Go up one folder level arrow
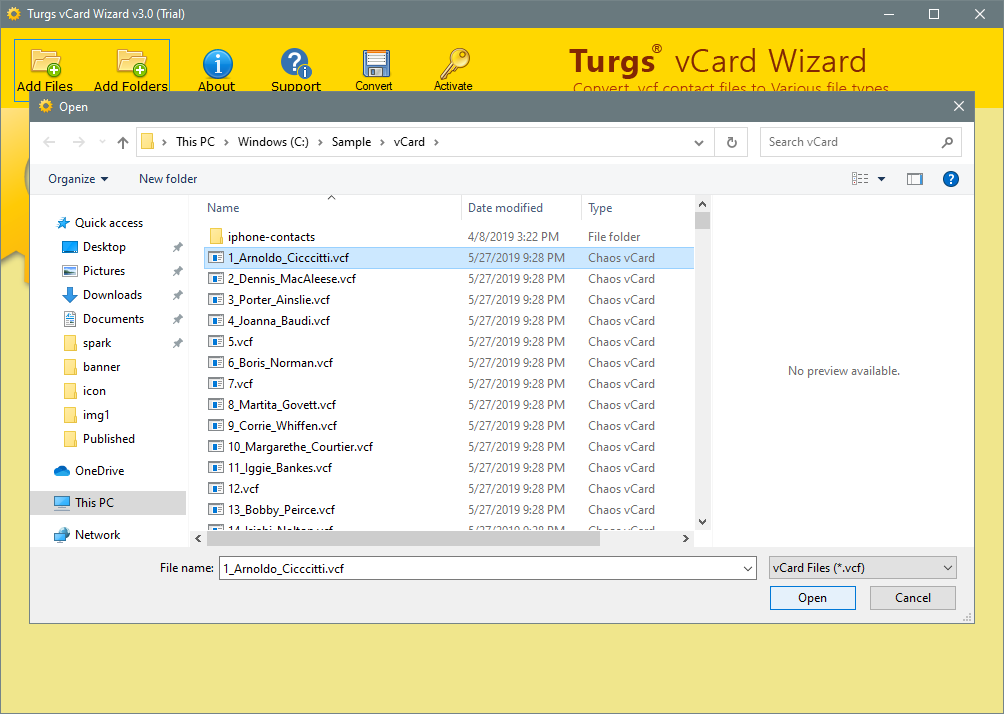This screenshot has width=1004, height=714. [x=123, y=142]
